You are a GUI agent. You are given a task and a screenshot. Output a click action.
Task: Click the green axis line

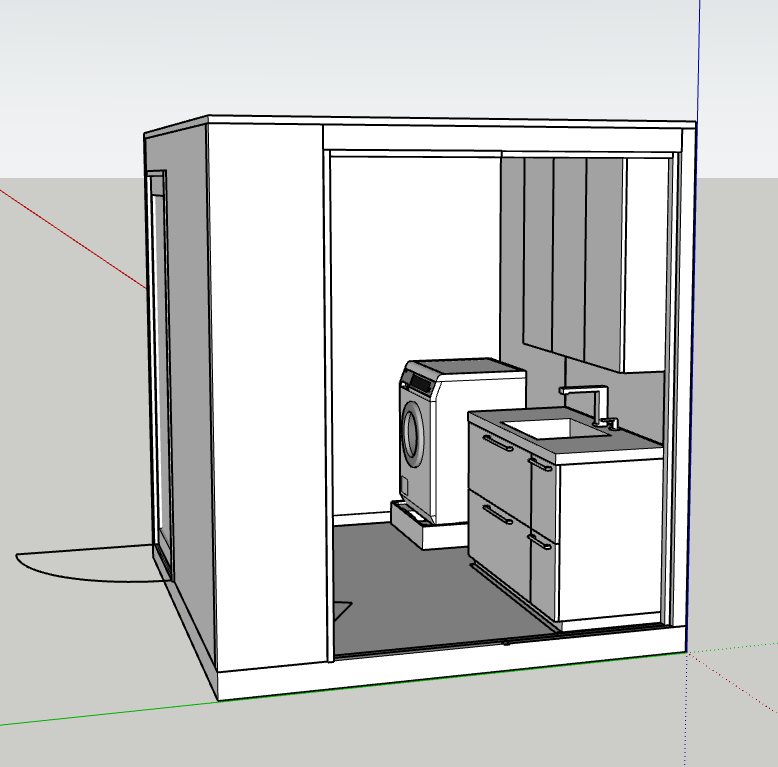(x=100, y=713)
